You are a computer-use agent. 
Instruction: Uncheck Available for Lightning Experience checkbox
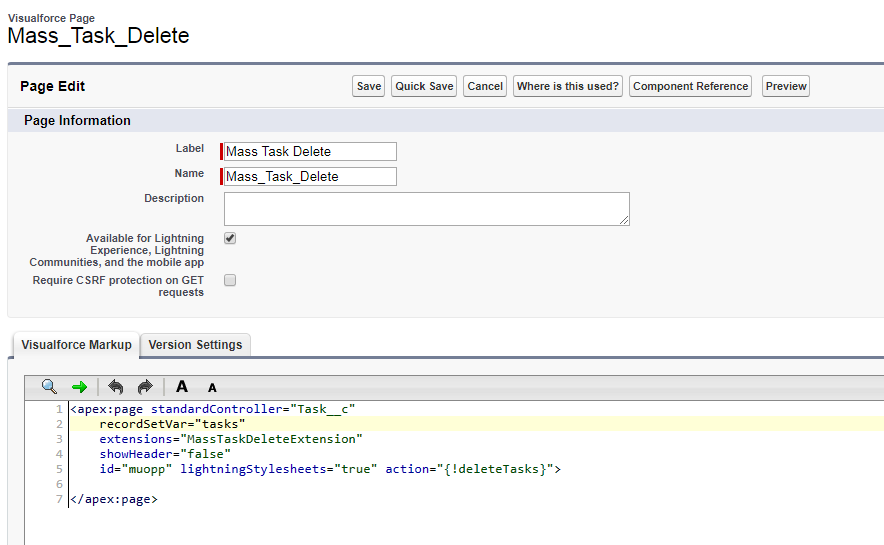[230, 239]
